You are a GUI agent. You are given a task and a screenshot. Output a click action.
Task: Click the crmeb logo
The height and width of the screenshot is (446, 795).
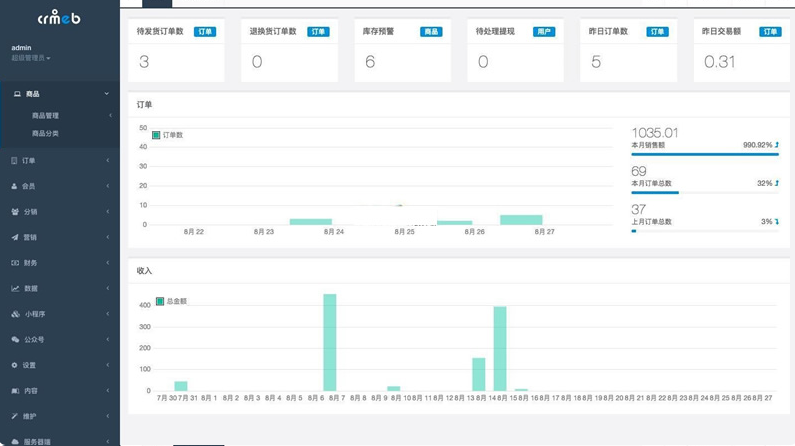[x=59, y=18]
